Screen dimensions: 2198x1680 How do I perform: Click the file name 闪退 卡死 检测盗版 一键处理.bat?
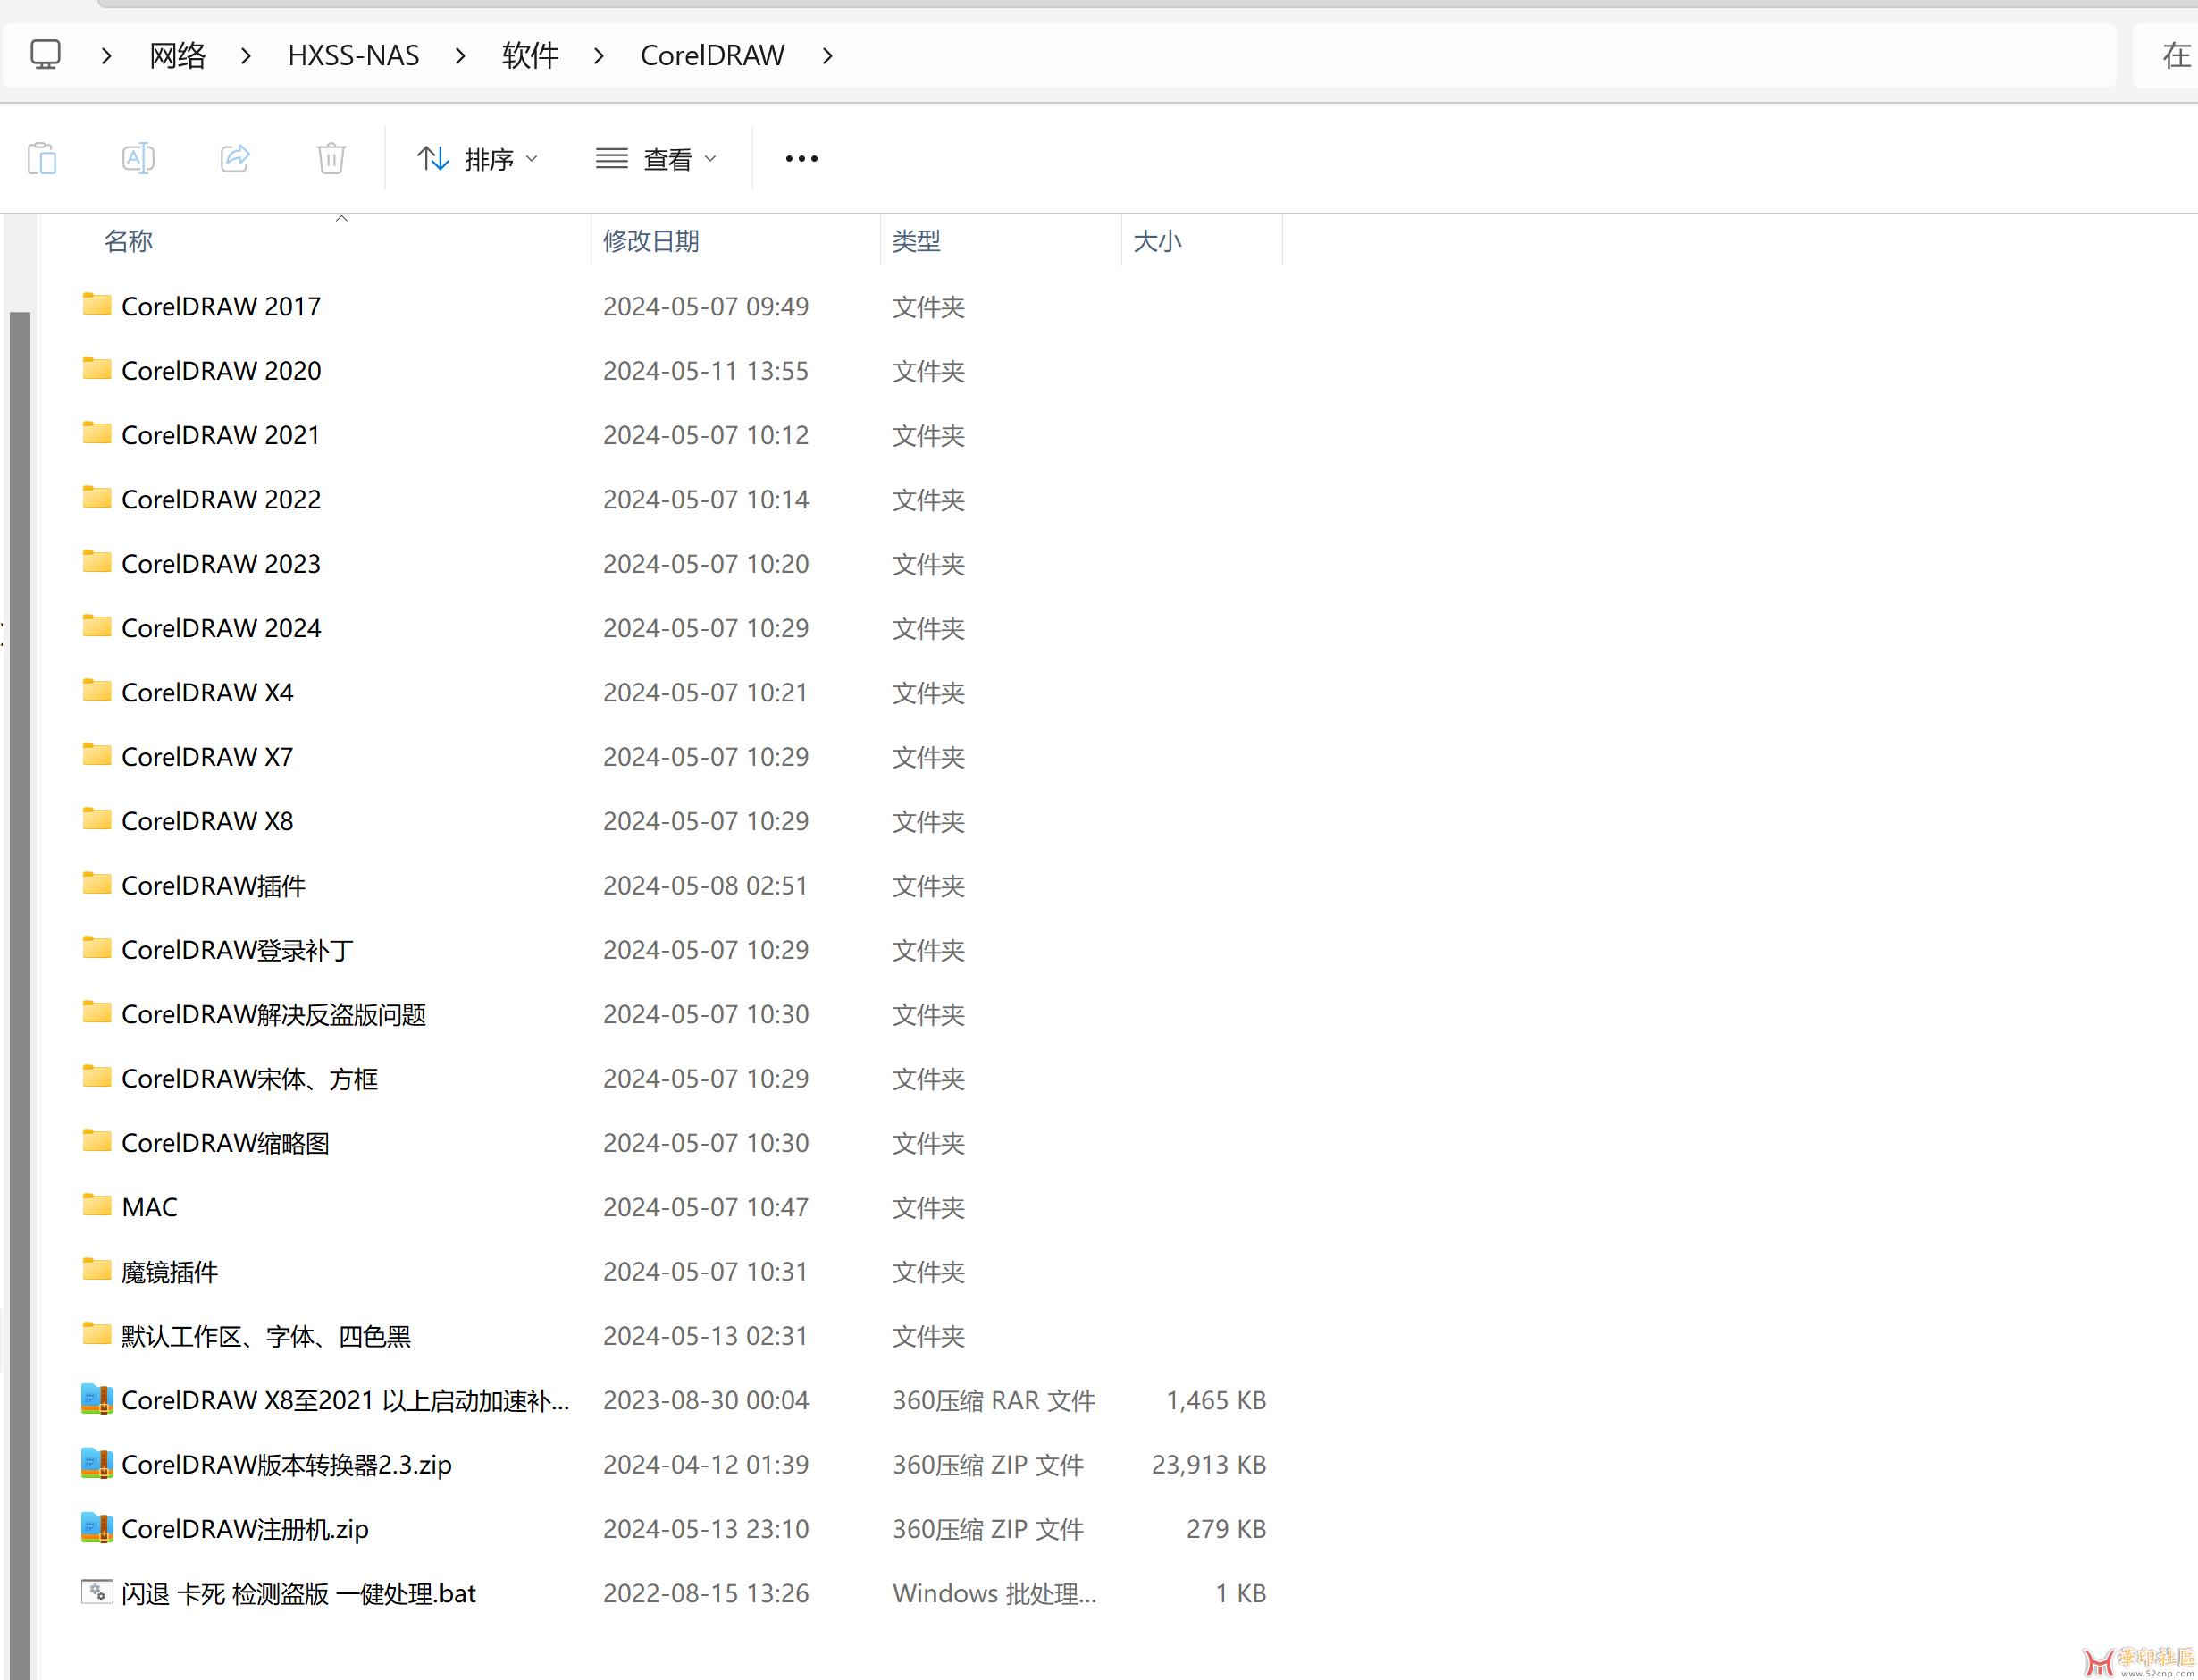(298, 1594)
